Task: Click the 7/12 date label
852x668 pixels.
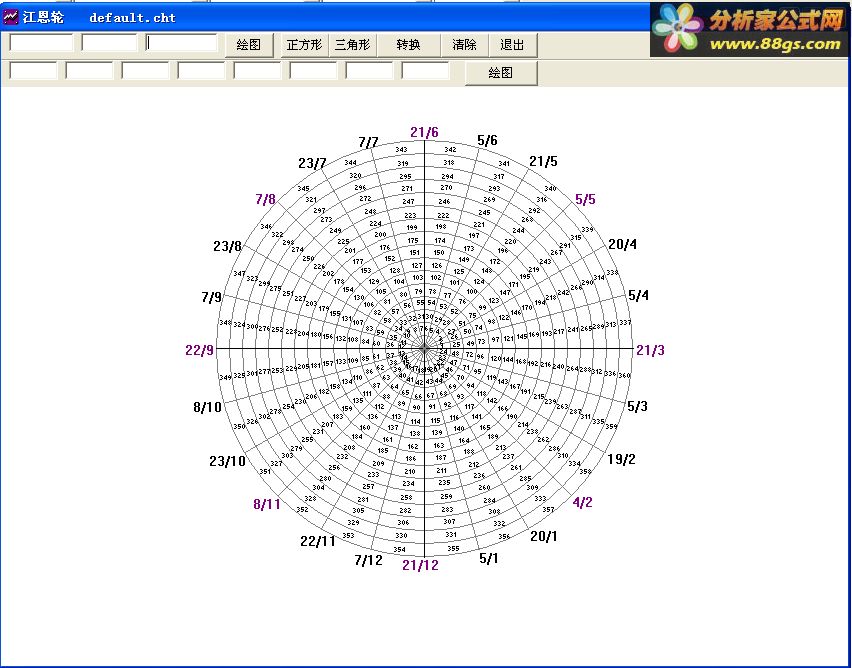Action: point(368,560)
